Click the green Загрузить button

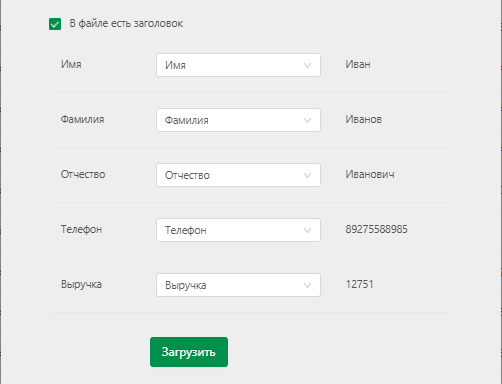click(189, 352)
